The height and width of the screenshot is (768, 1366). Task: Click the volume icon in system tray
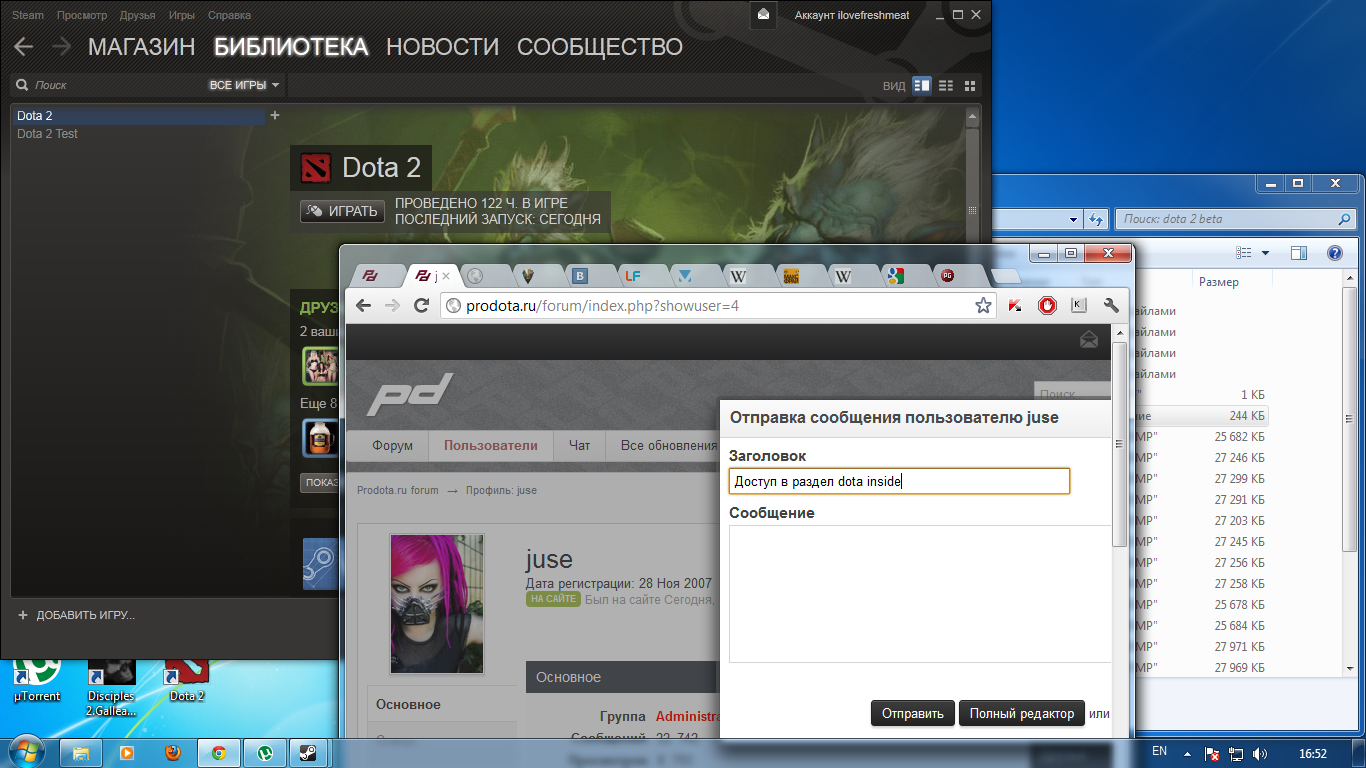(x=1260, y=753)
